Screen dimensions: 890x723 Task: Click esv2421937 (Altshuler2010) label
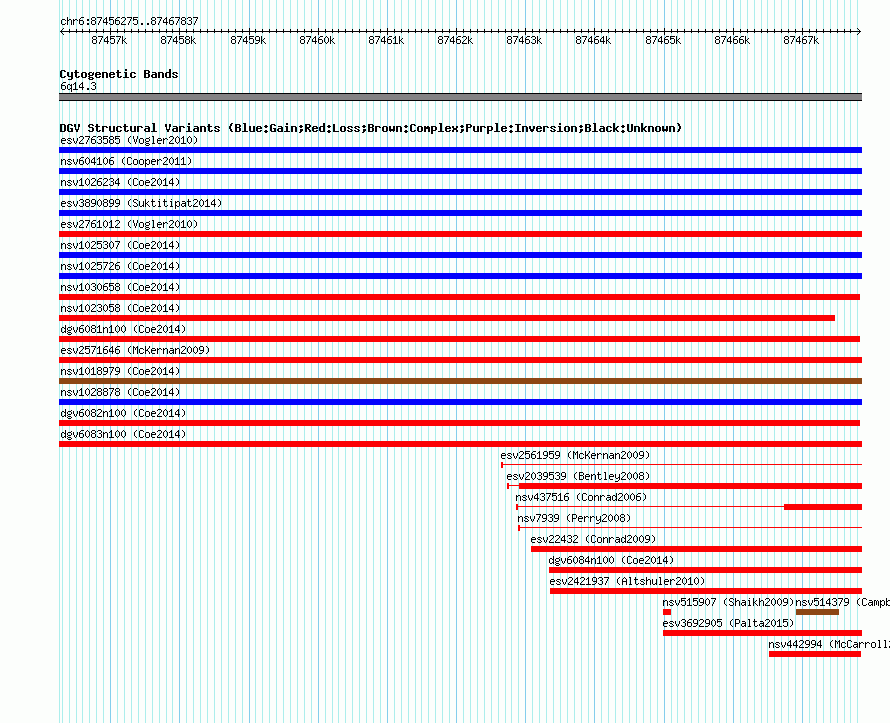tap(627, 581)
